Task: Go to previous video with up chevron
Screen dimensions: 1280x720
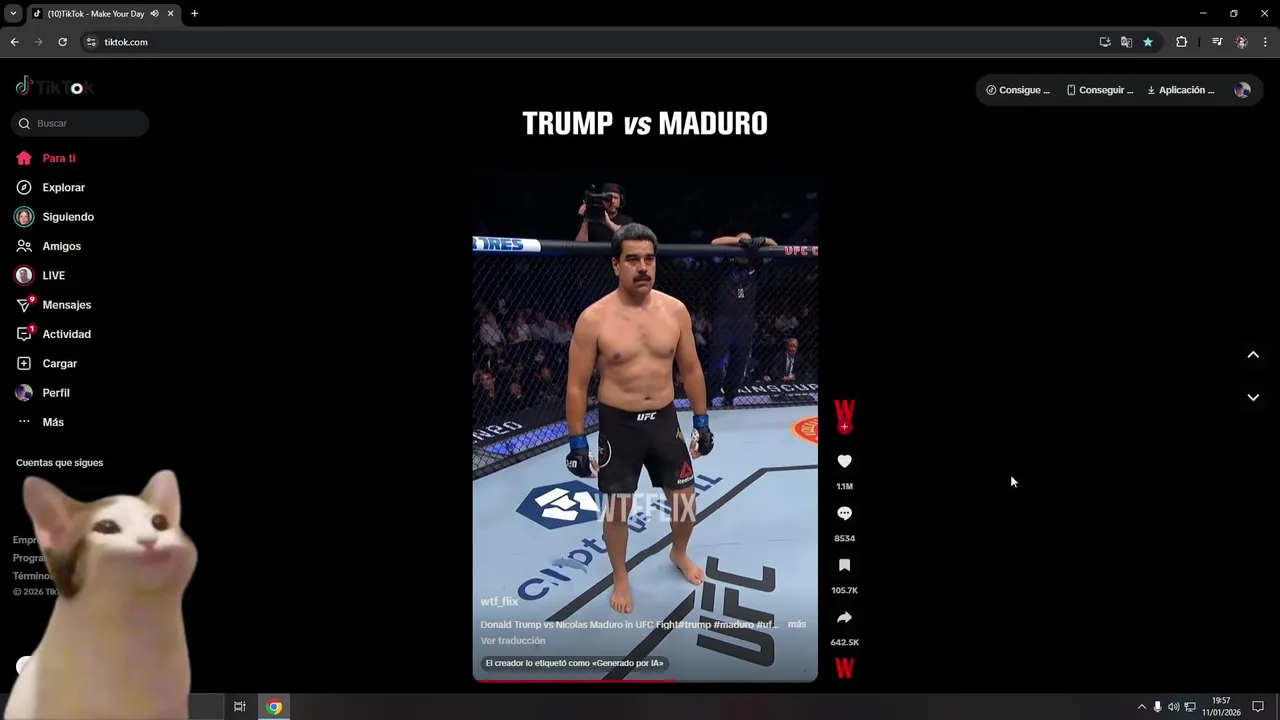Action: click(1253, 355)
